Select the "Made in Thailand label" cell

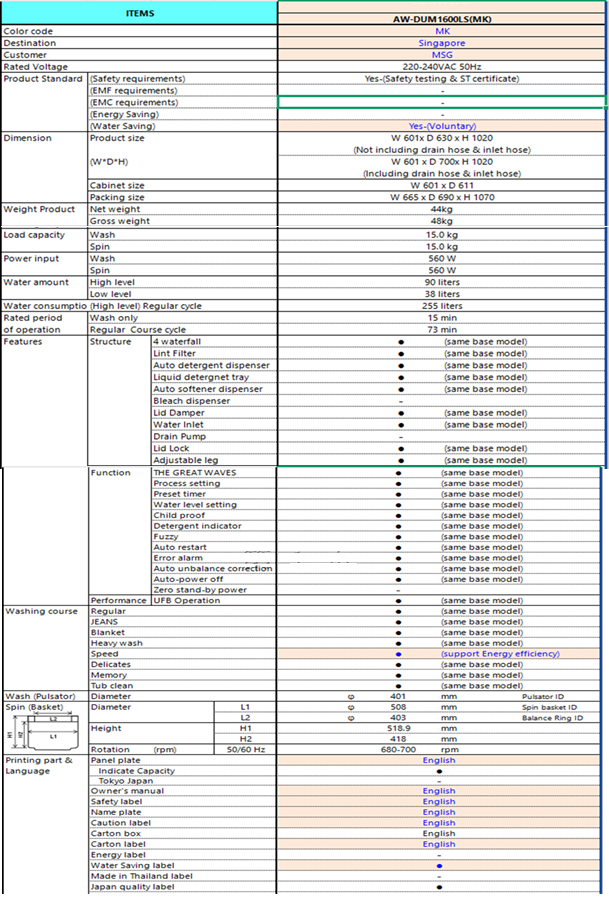(182, 877)
